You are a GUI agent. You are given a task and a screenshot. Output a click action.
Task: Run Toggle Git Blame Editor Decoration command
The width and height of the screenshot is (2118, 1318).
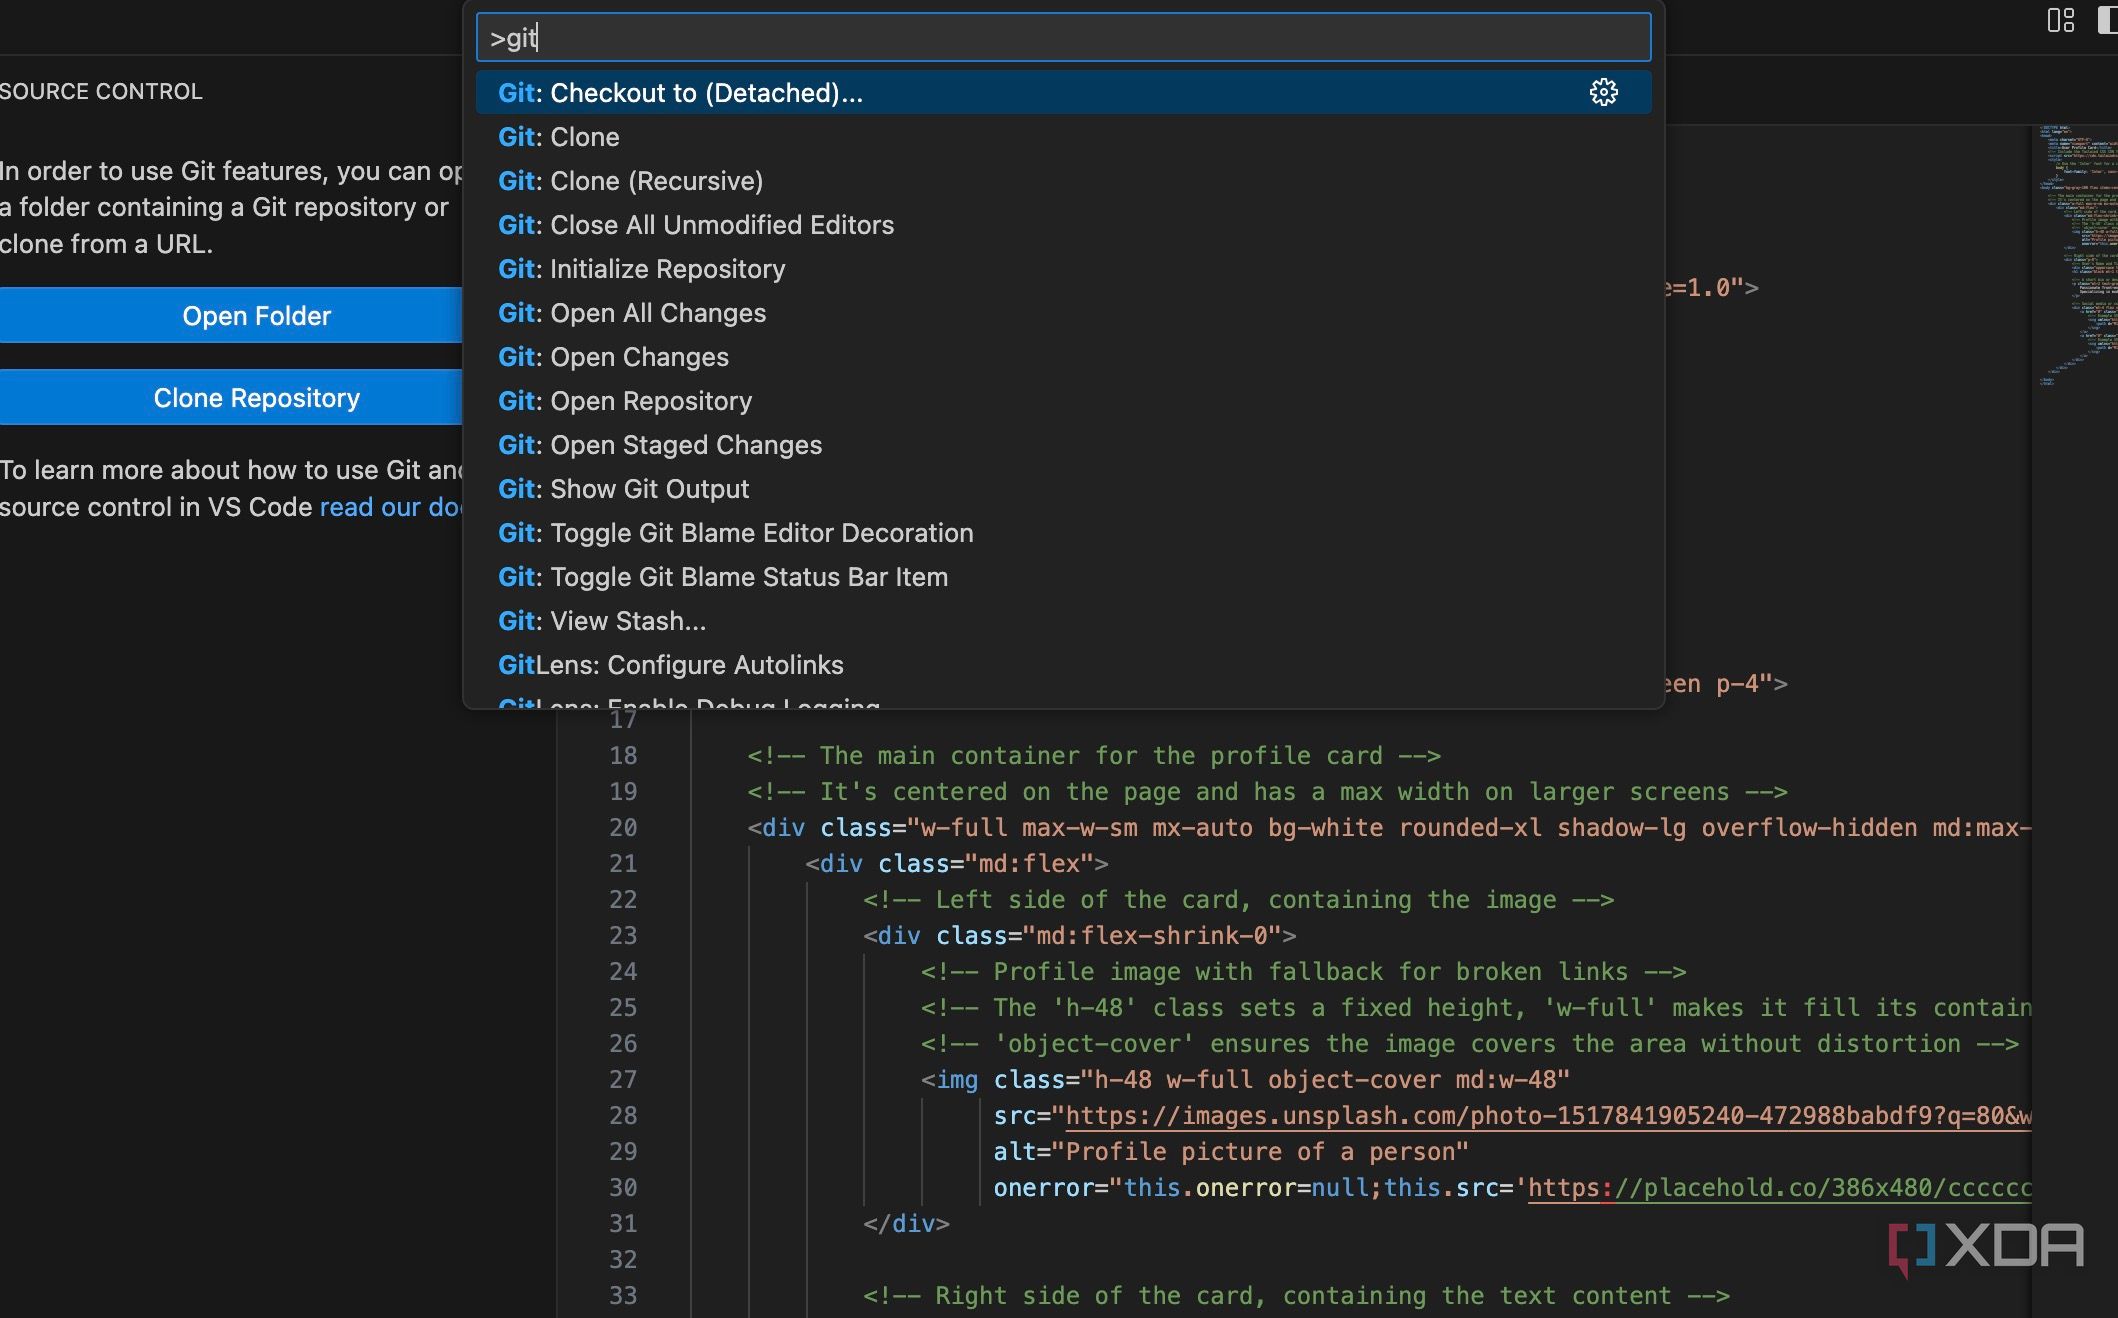point(1063,533)
